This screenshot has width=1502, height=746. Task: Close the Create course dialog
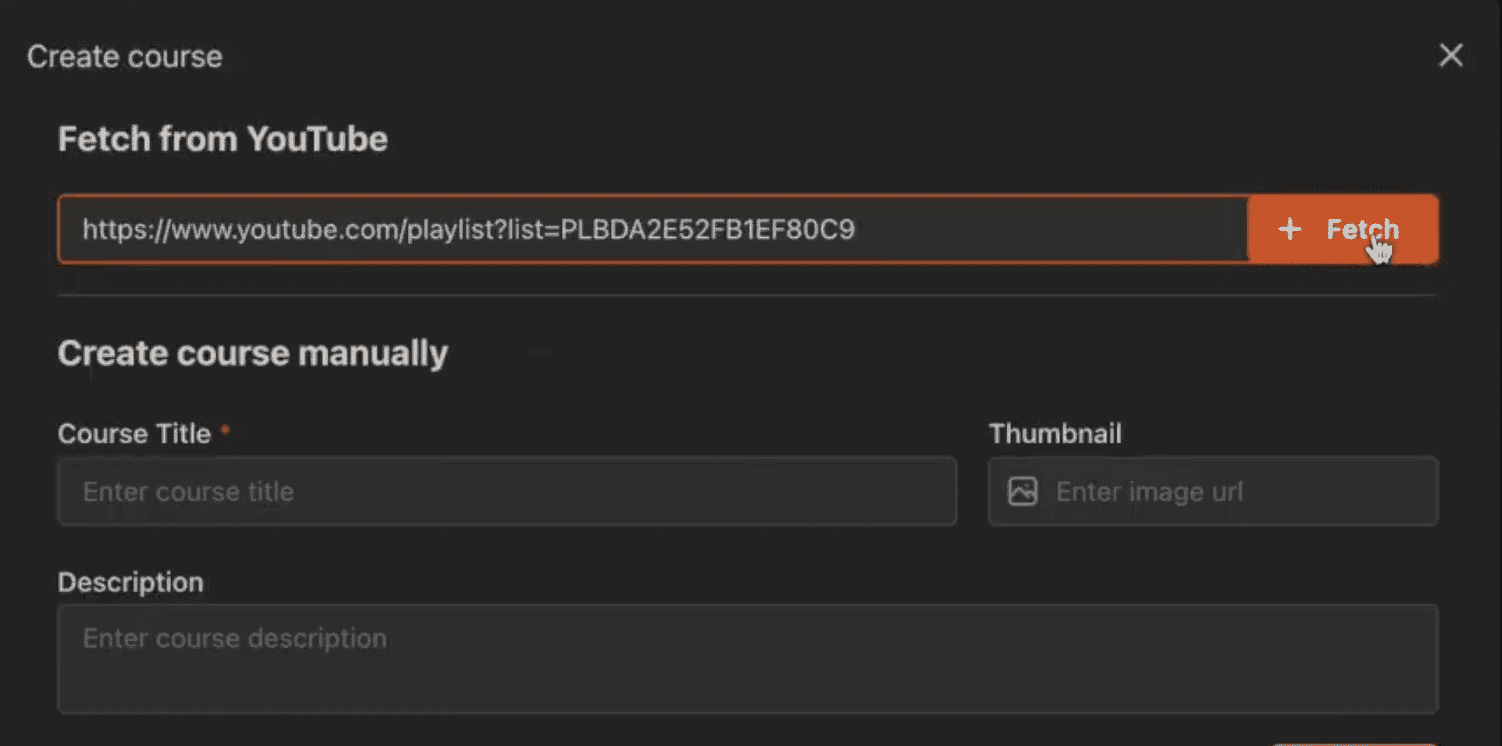coord(1450,56)
